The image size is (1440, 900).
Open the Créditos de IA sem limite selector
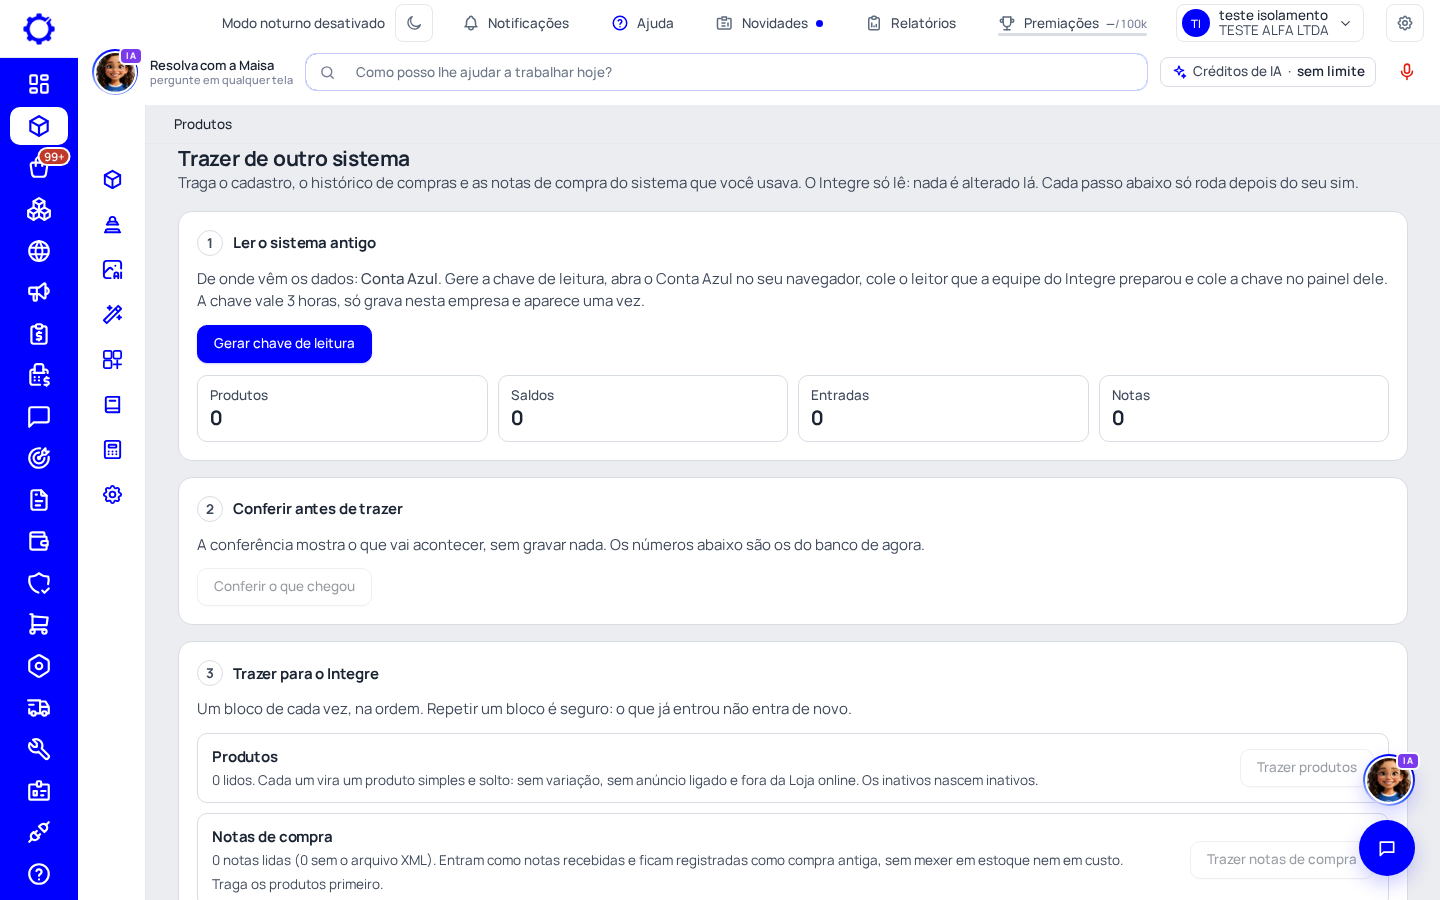point(1268,72)
